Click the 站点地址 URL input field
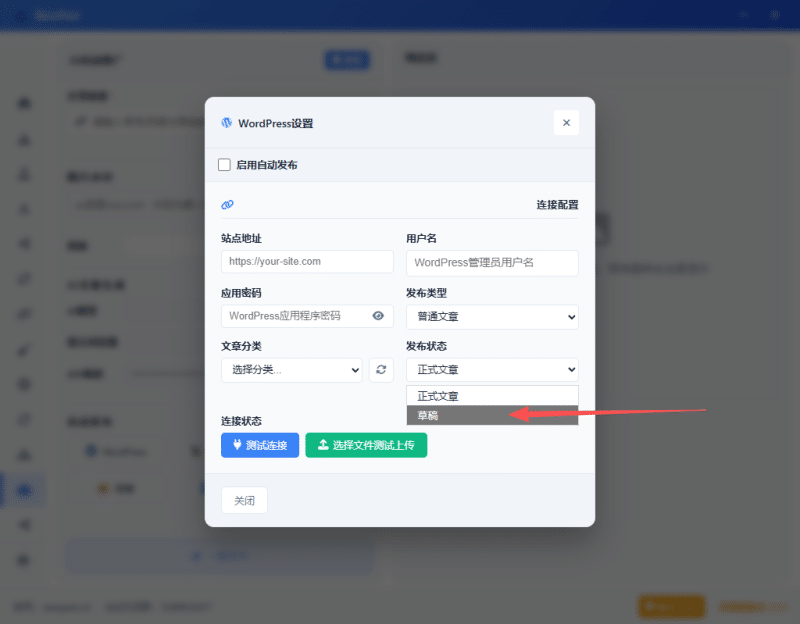Viewport: 800px width, 624px height. point(307,261)
